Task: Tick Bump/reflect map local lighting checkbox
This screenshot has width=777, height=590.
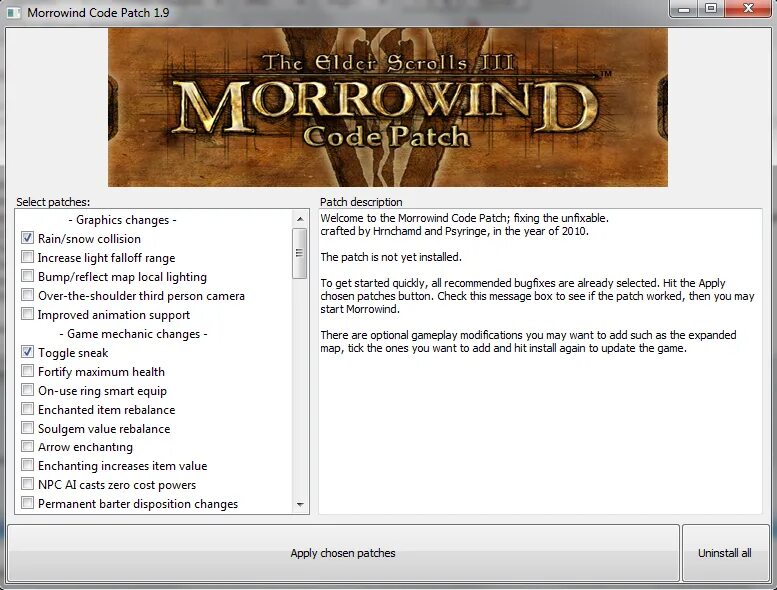Action: [27, 276]
